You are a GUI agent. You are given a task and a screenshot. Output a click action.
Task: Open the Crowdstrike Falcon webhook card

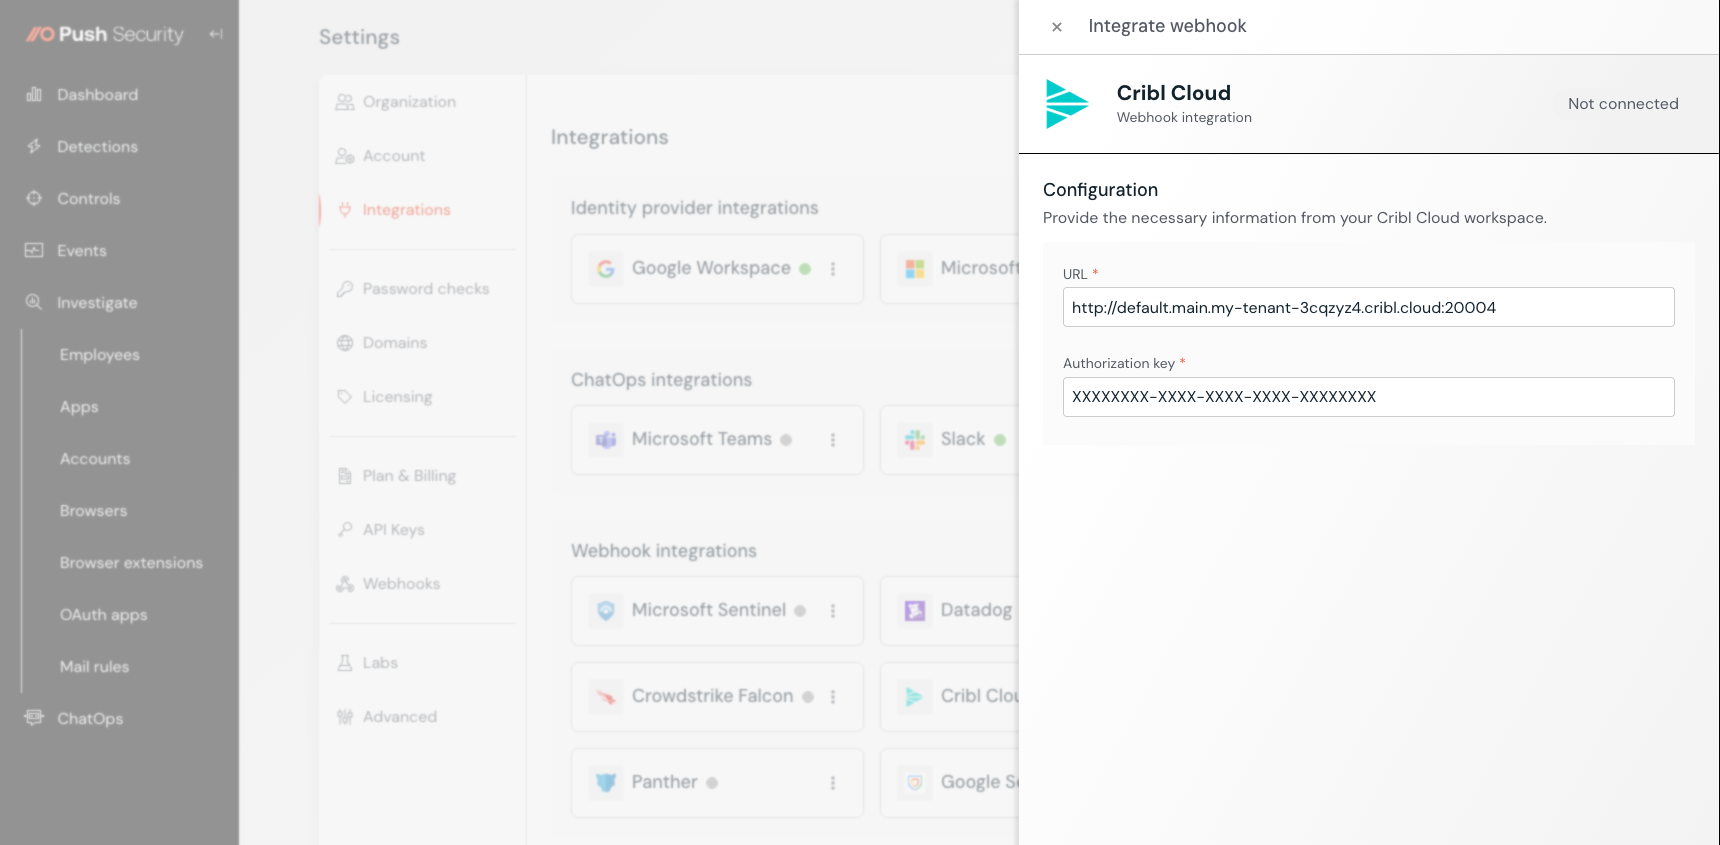717,697
